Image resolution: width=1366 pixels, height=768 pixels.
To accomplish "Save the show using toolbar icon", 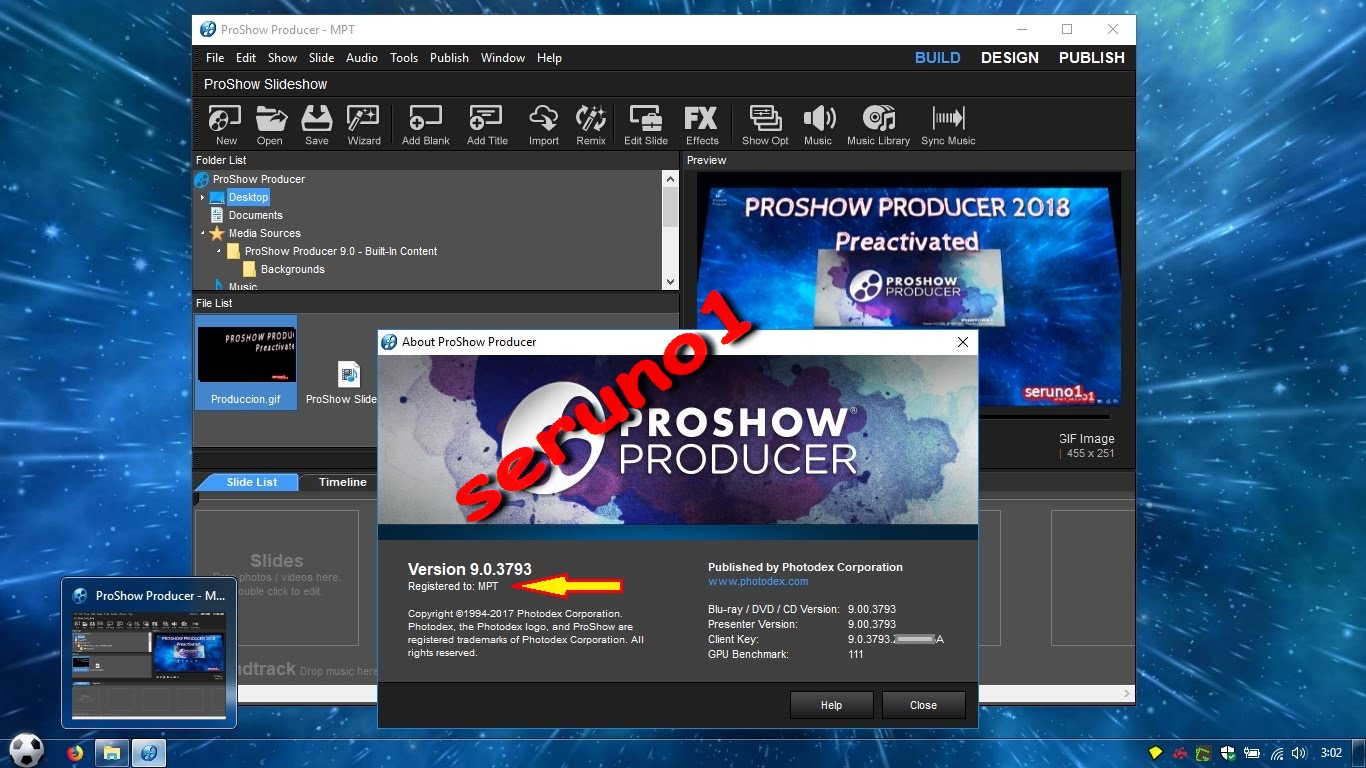I will pos(317,126).
